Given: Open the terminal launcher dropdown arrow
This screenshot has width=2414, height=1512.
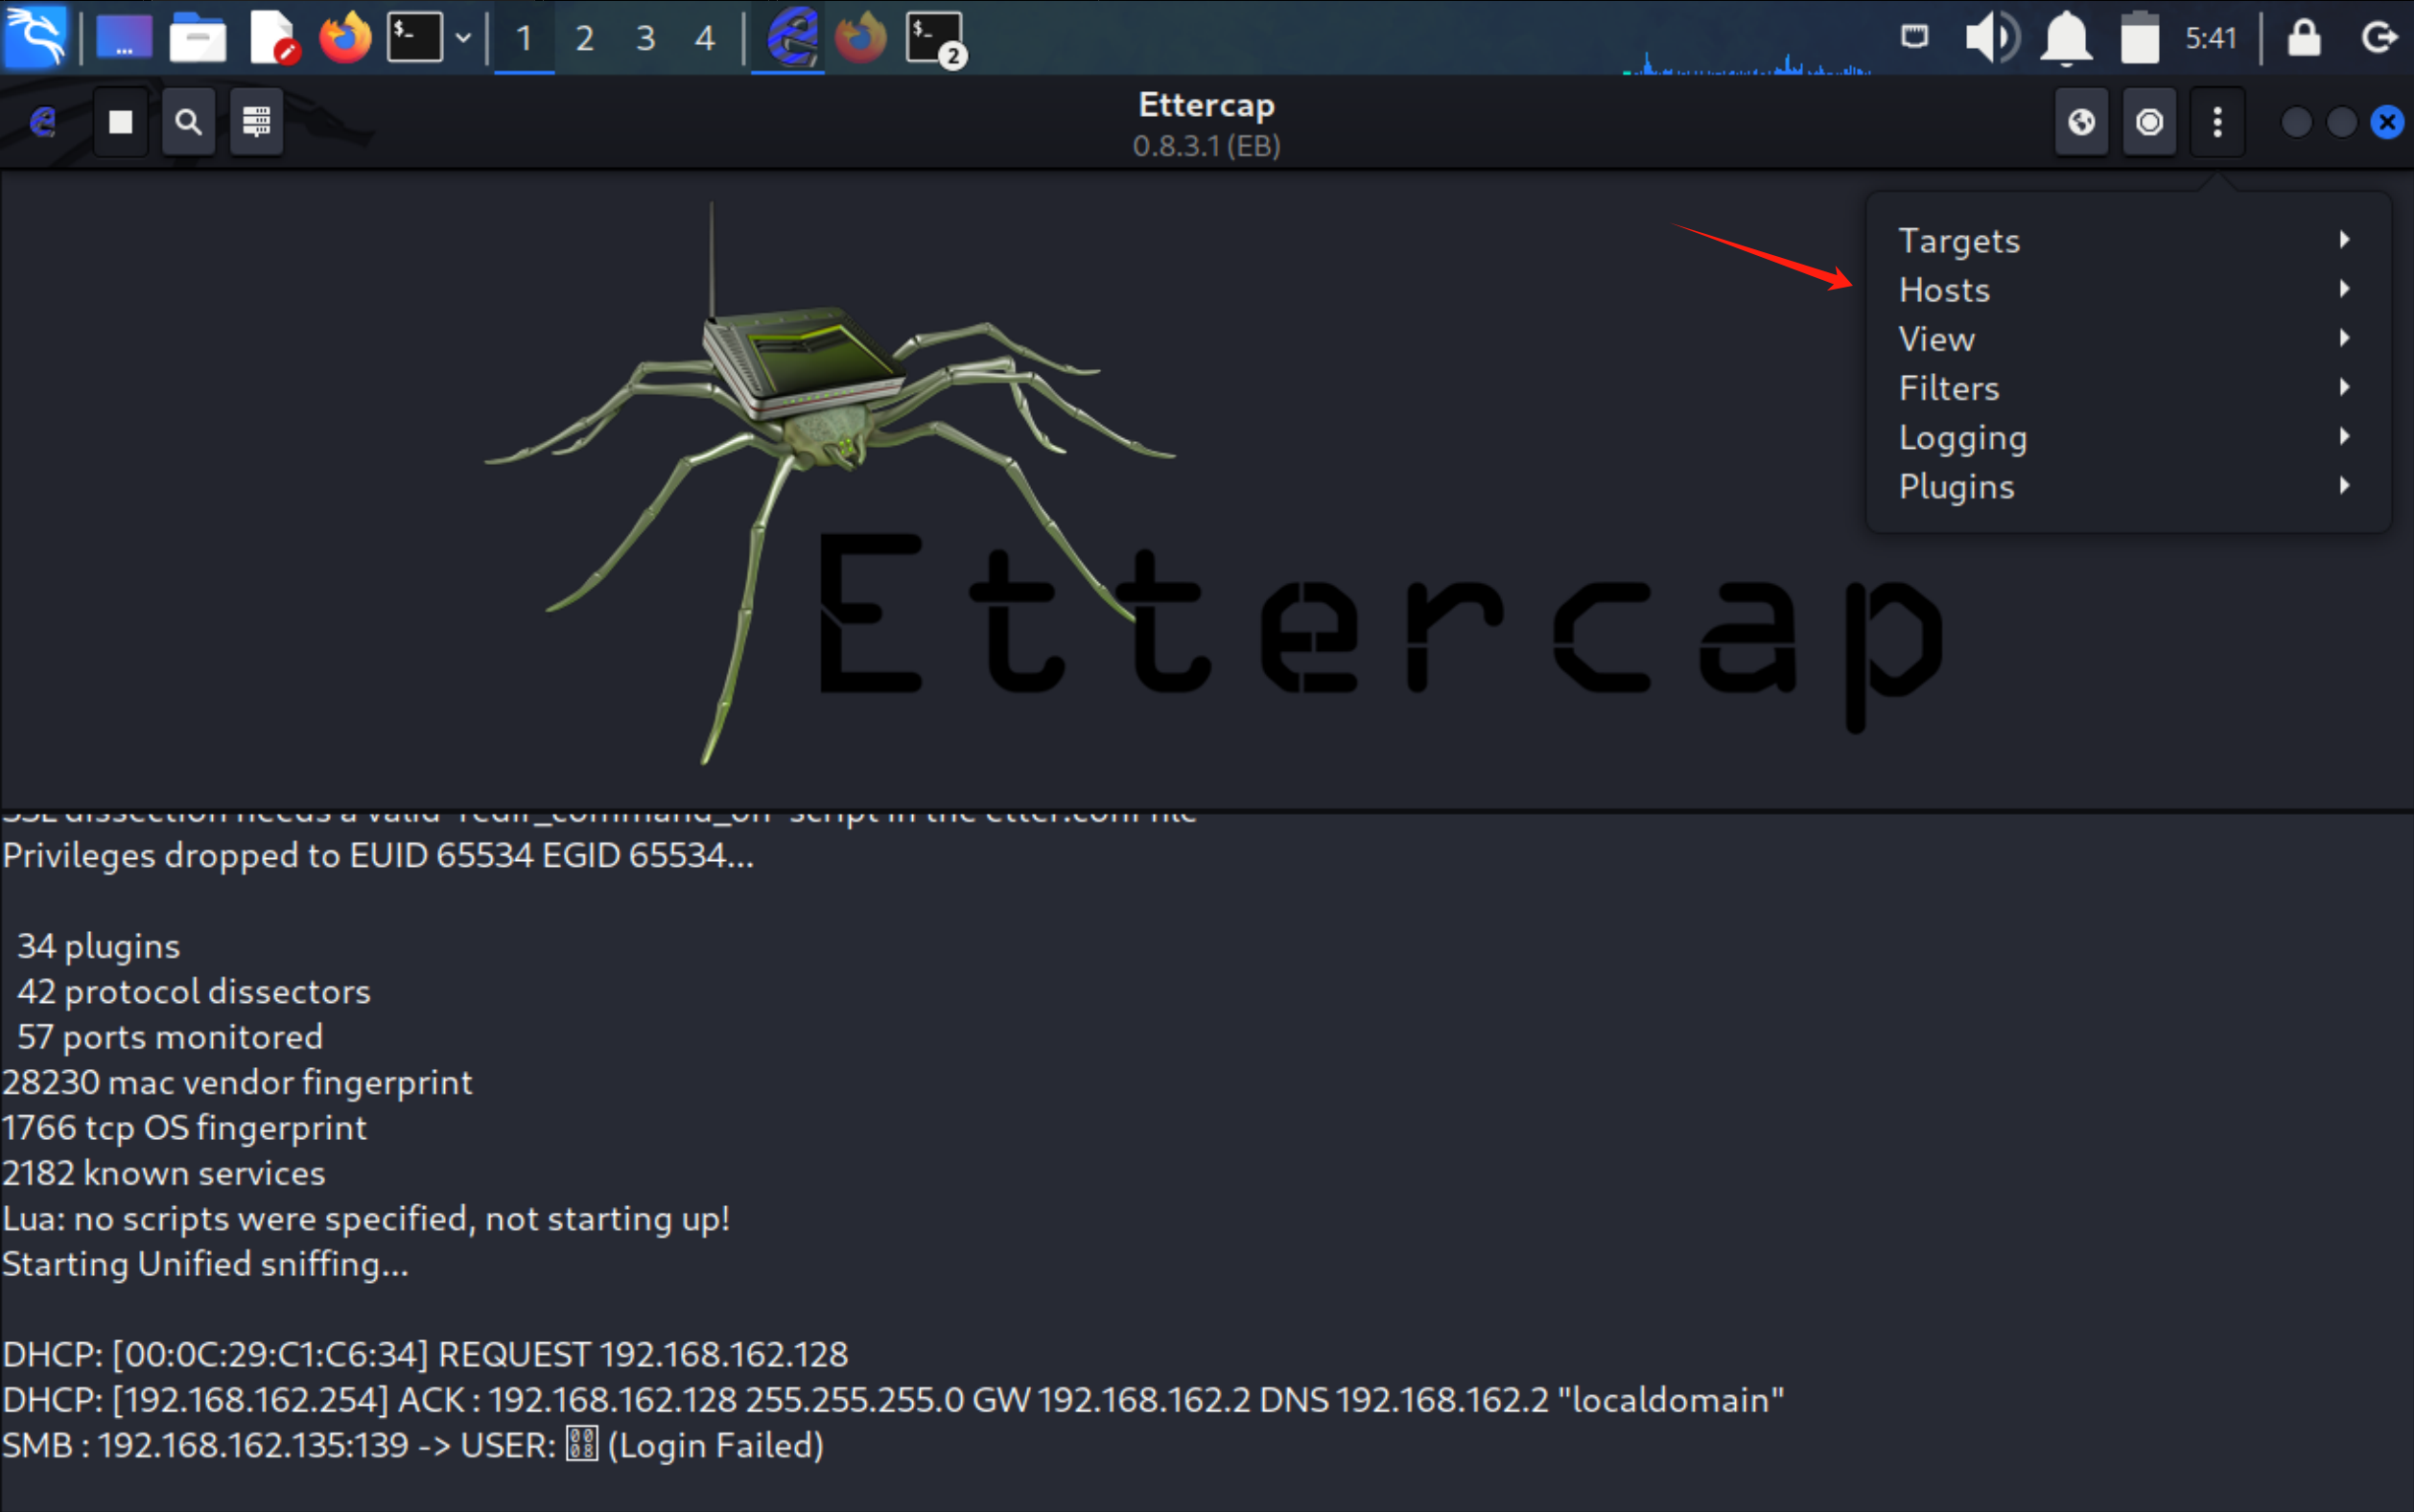Looking at the screenshot, I should click(463, 38).
